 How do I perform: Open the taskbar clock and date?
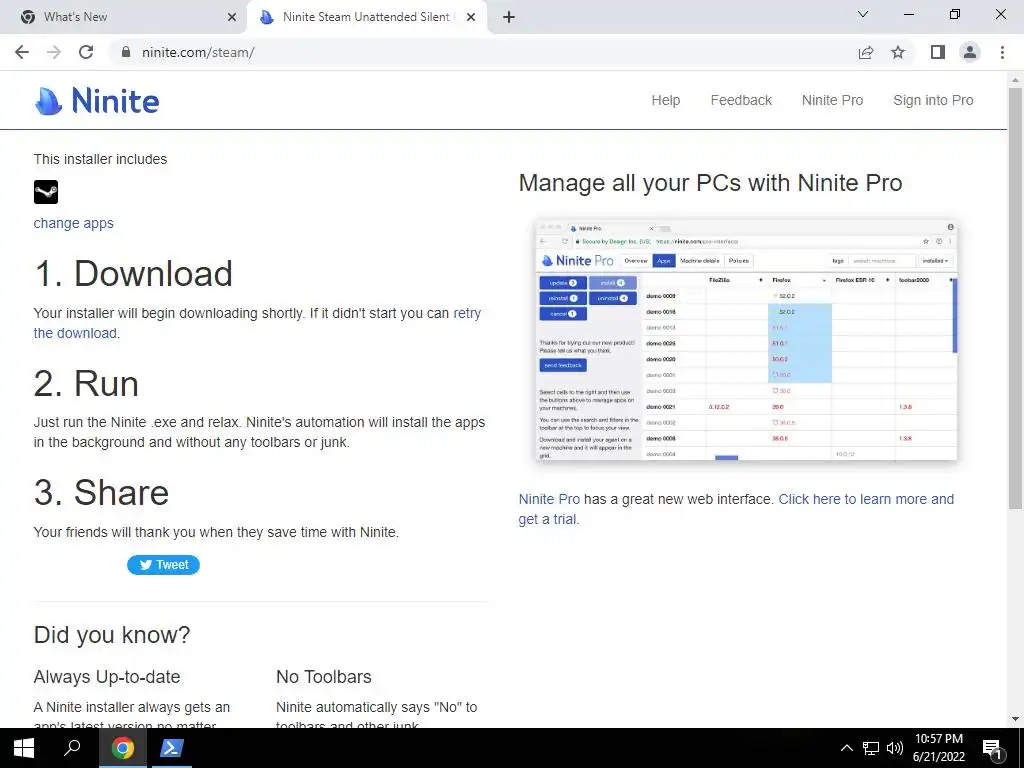pos(938,748)
